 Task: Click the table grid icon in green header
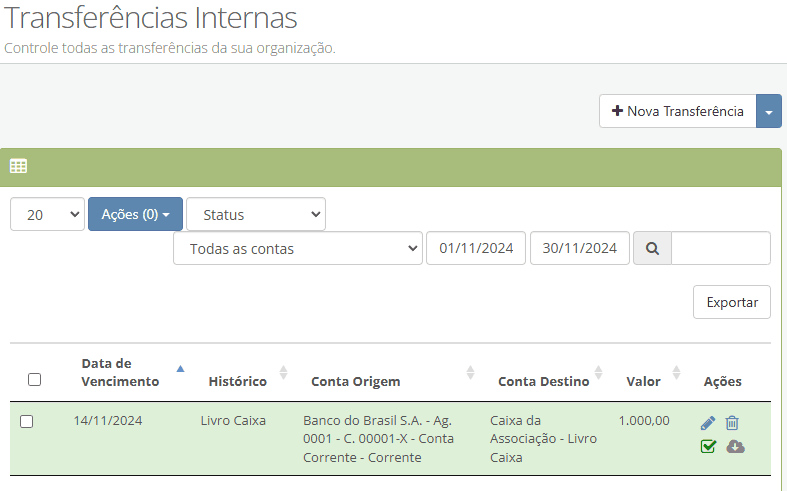[19, 166]
